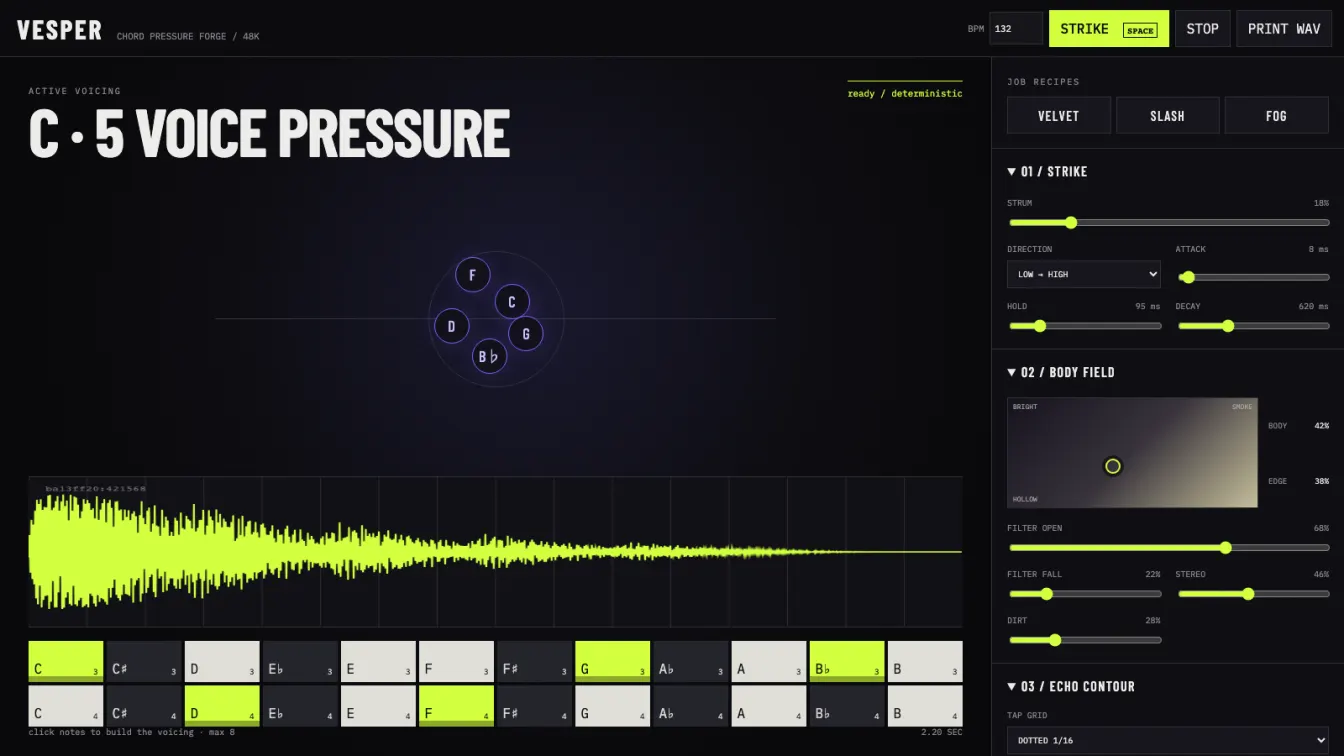
Task: Enable the E4 note key
Action: pyautogui.click(x=378, y=706)
